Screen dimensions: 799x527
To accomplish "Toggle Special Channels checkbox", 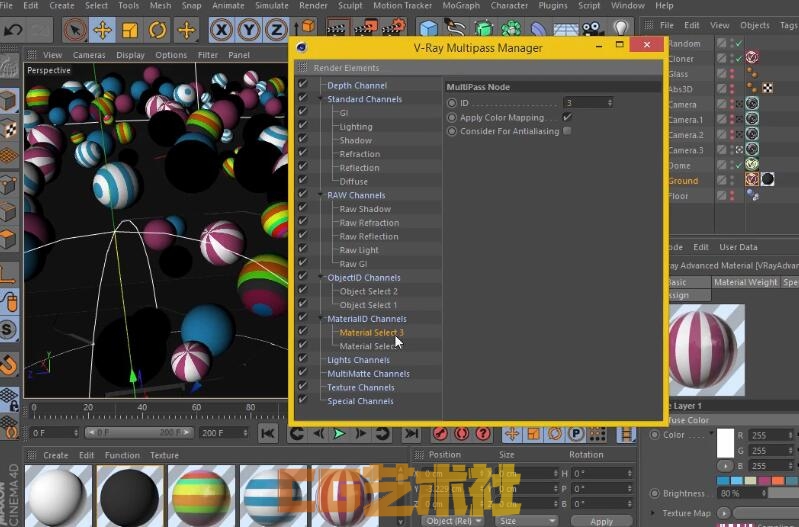I will pos(303,400).
